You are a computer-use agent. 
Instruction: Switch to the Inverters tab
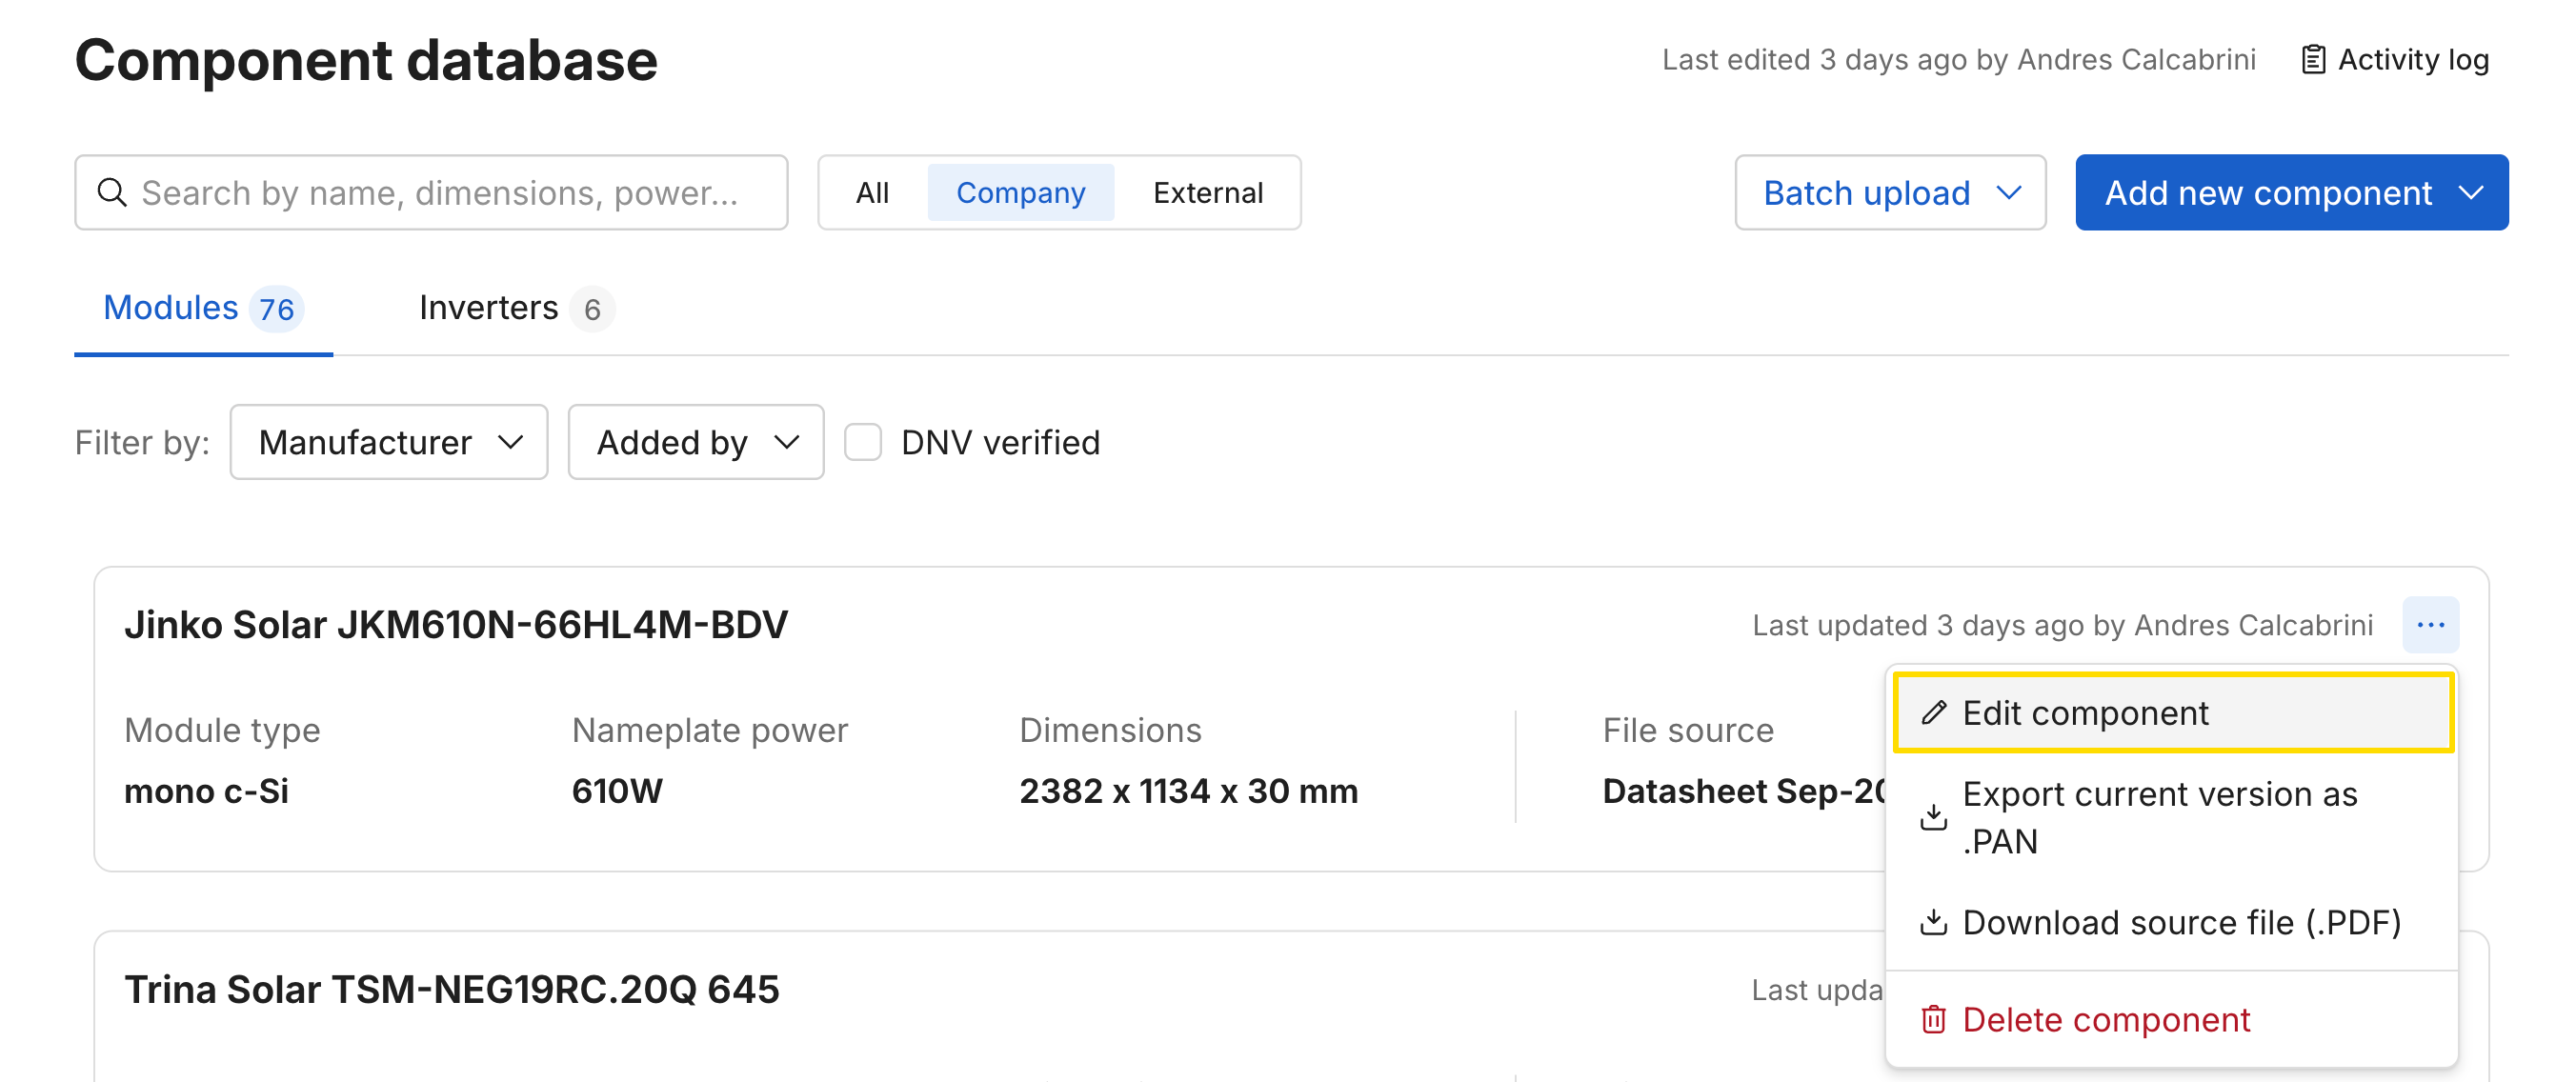(517, 308)
